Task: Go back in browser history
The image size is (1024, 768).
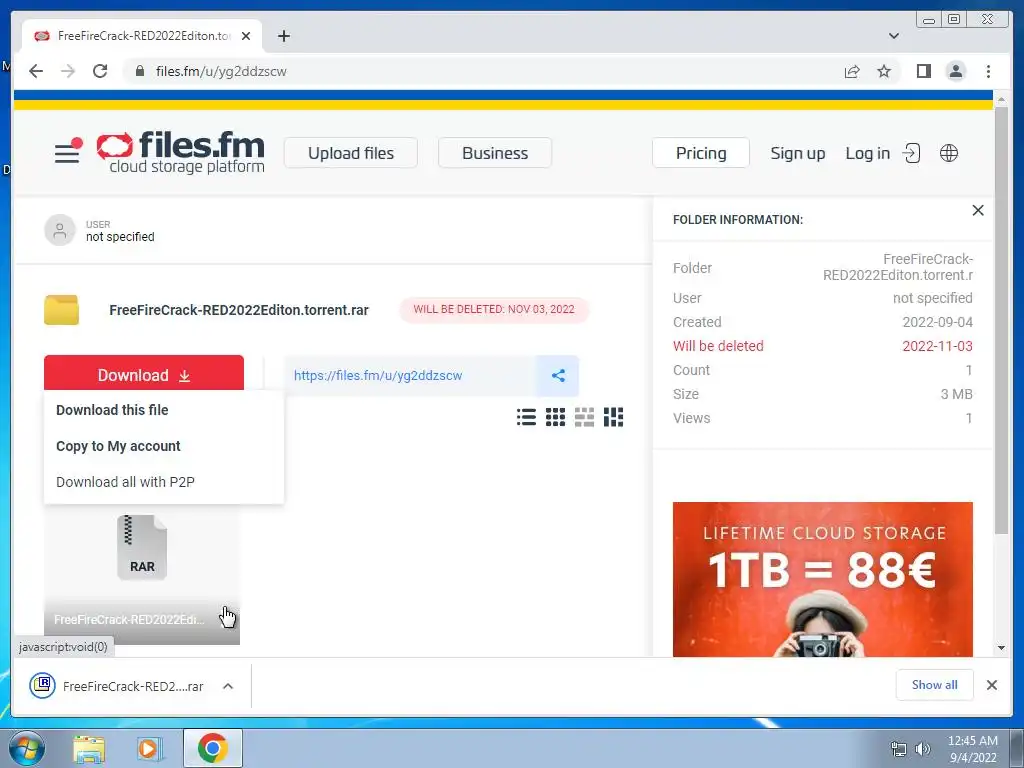Action: pos(36,71)
